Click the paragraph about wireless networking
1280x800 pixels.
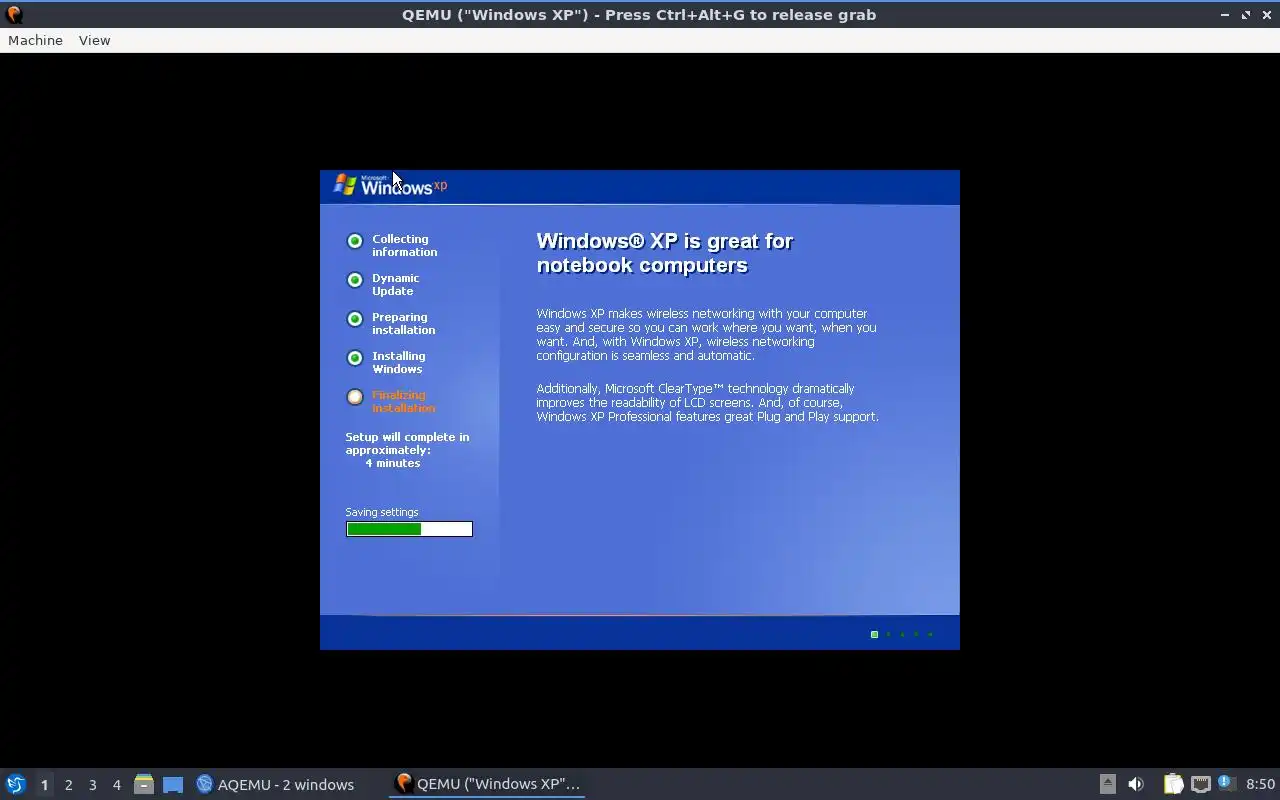tap(706, 334)
